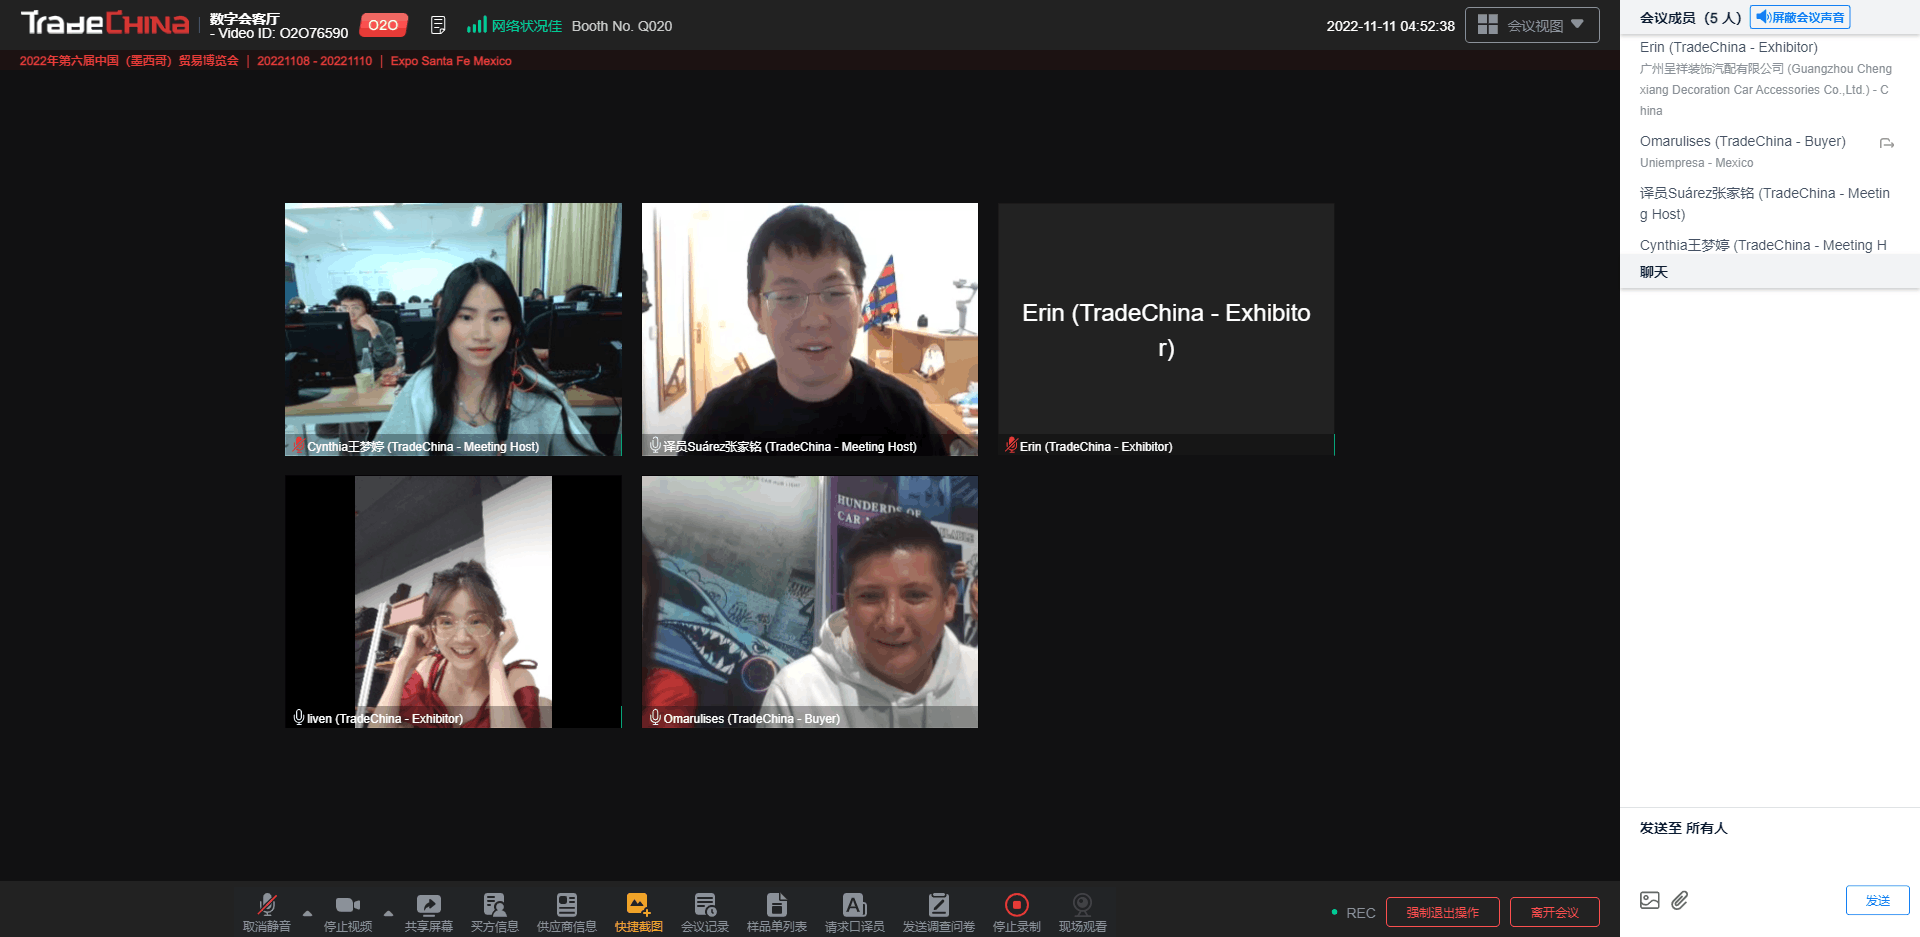Open the meeting view (会议视图) dropdown
This screenshot has height=937, width=1920.
(1531, 25)
